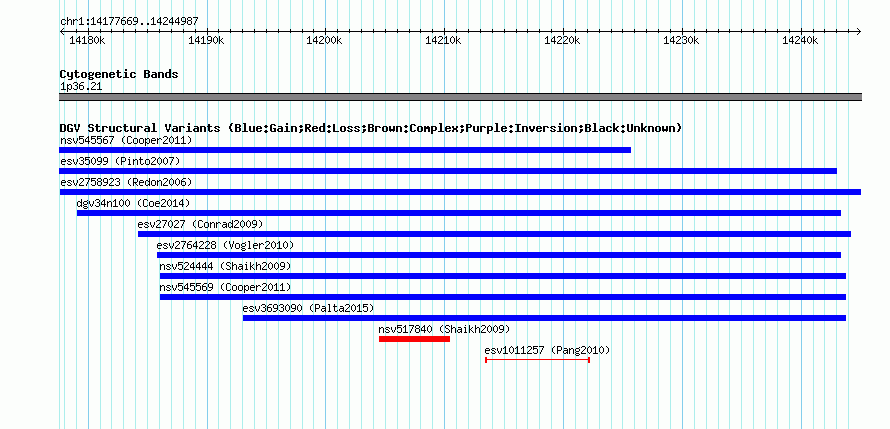Image resolution: width=890 pixels, height=429 pixels.
Task: Click the 14190k ruler position
Action: pyautogui.click(x=205, y=40)
